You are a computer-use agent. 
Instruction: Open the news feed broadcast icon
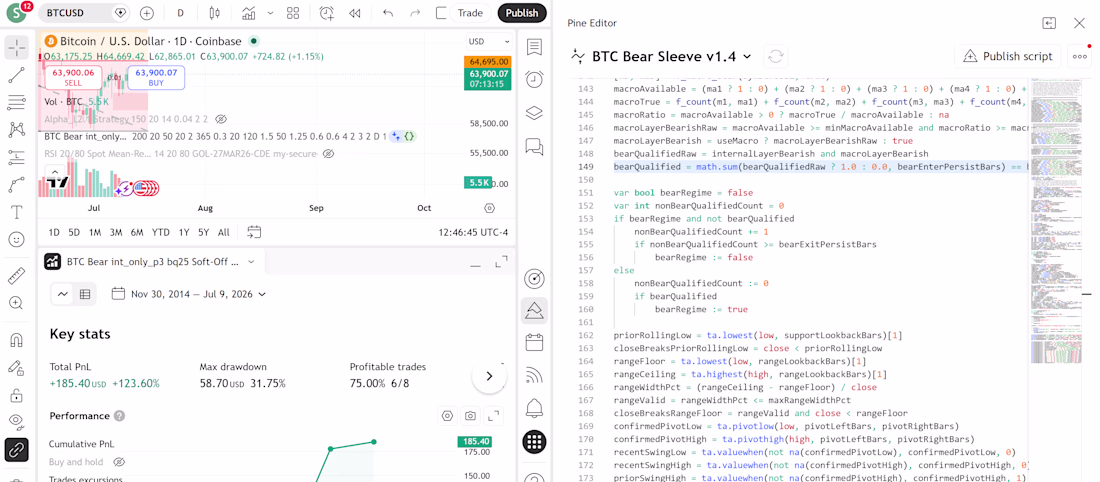(x=535, y=375)
